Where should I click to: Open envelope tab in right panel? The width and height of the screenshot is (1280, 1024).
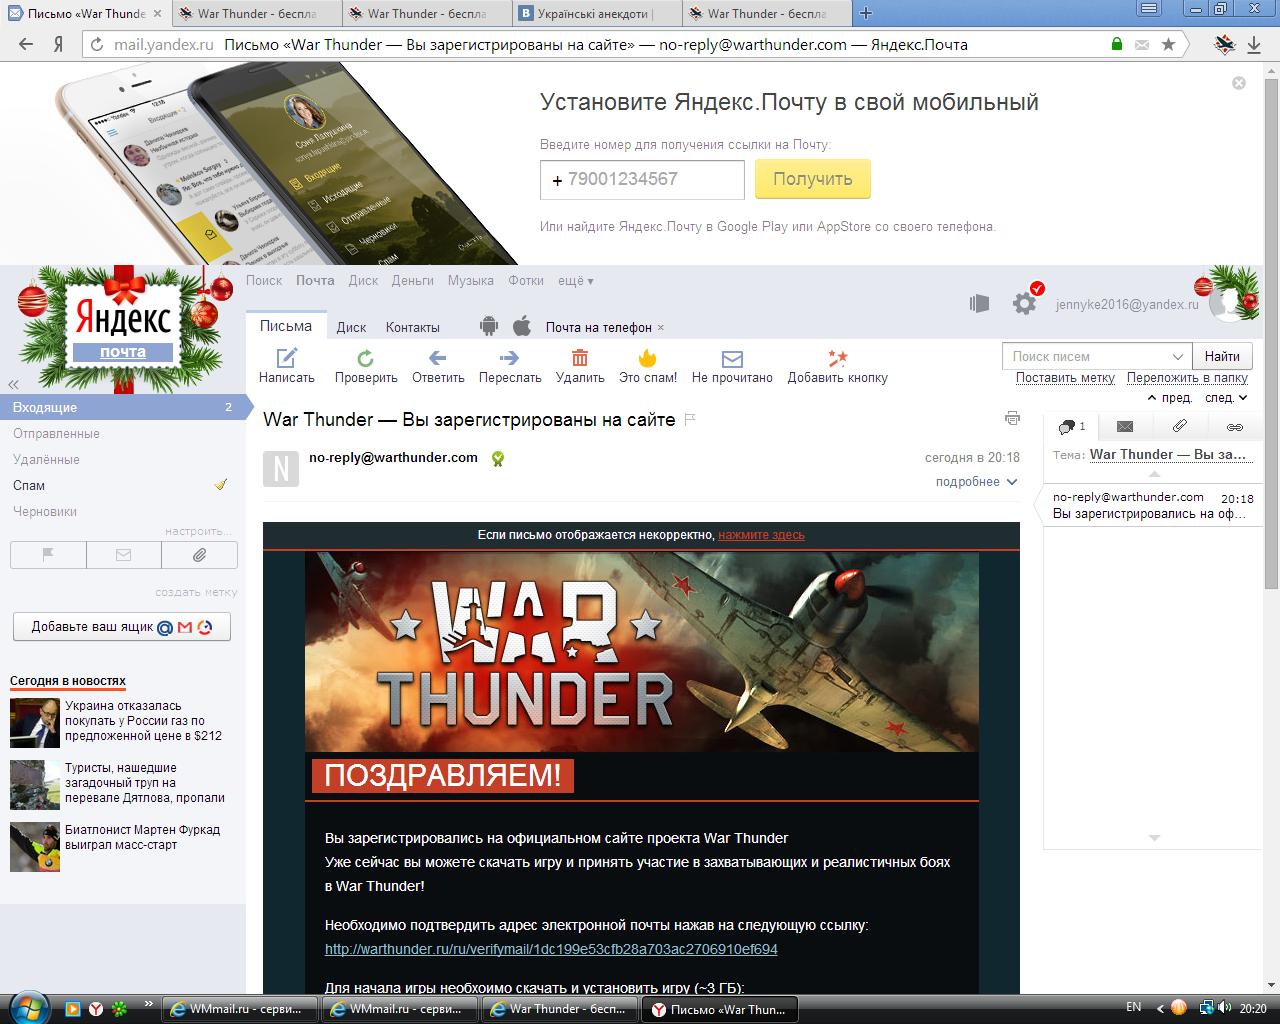[x=1125, y=427]
